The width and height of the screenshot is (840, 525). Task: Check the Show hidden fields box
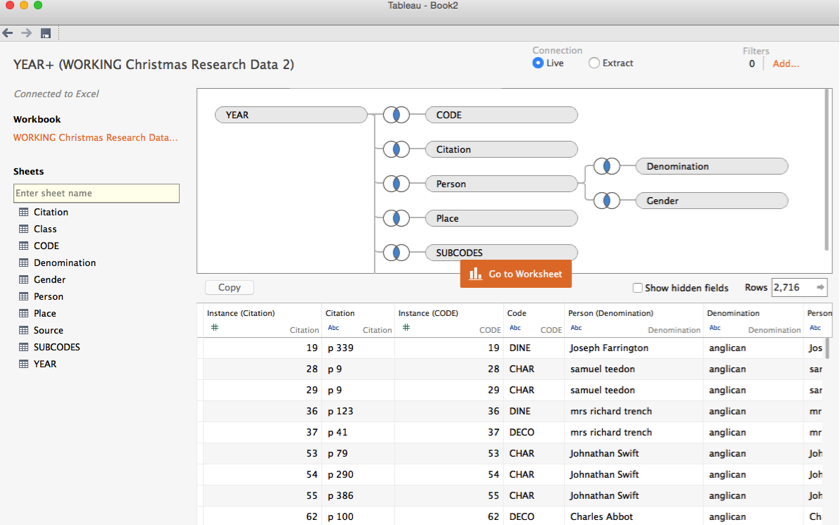(x=638, y=288)
